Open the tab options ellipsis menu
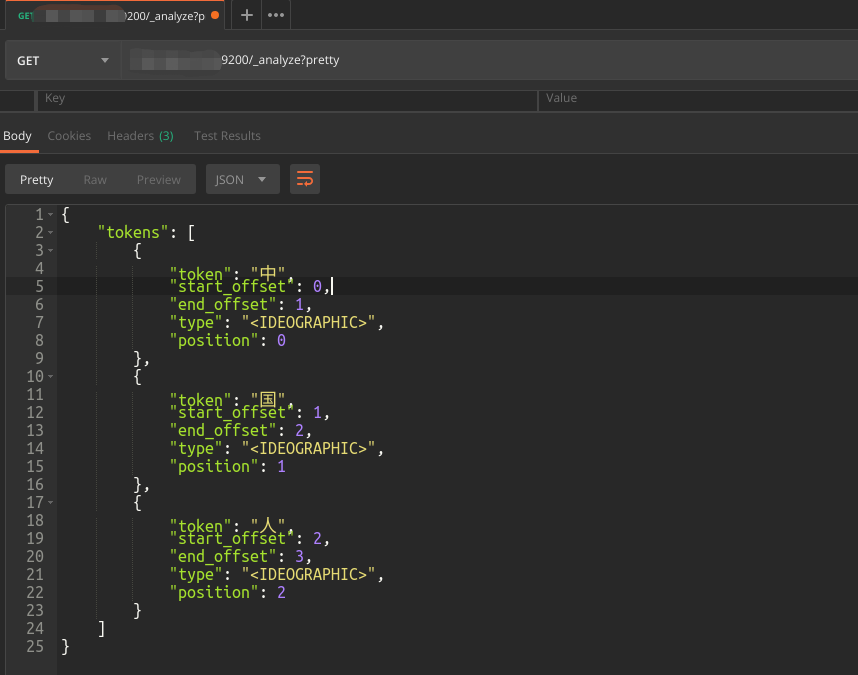 276,15
